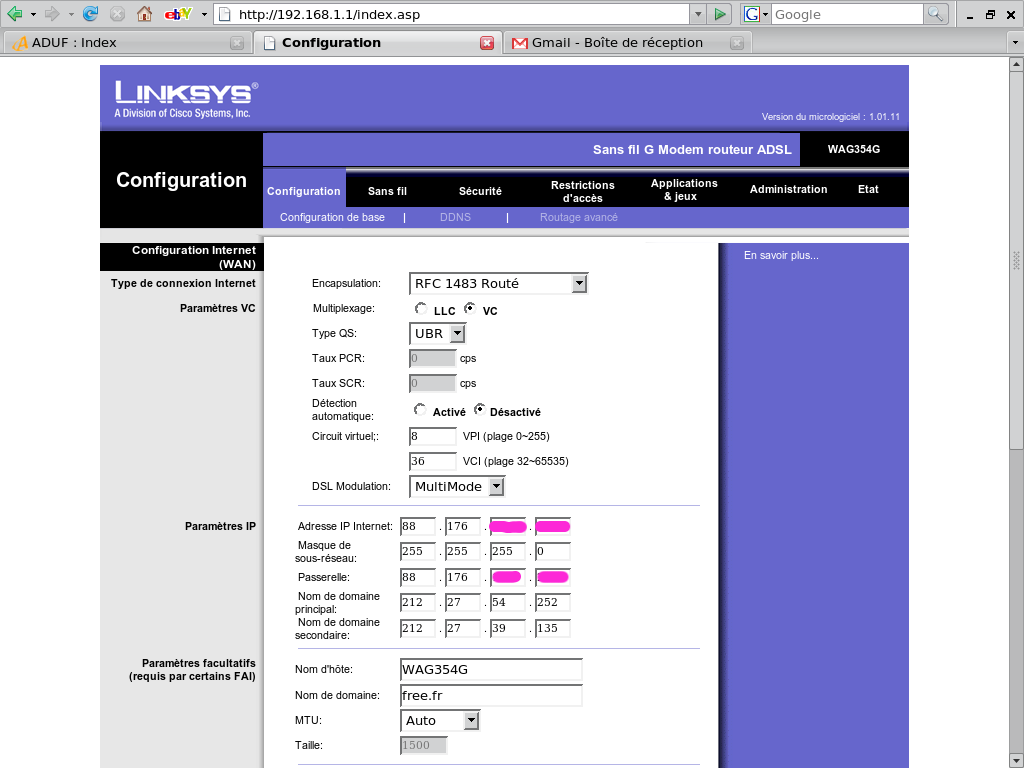Open the Etat router tab
The height and width of the screenshot is (768, 1024).
(868, 189)
